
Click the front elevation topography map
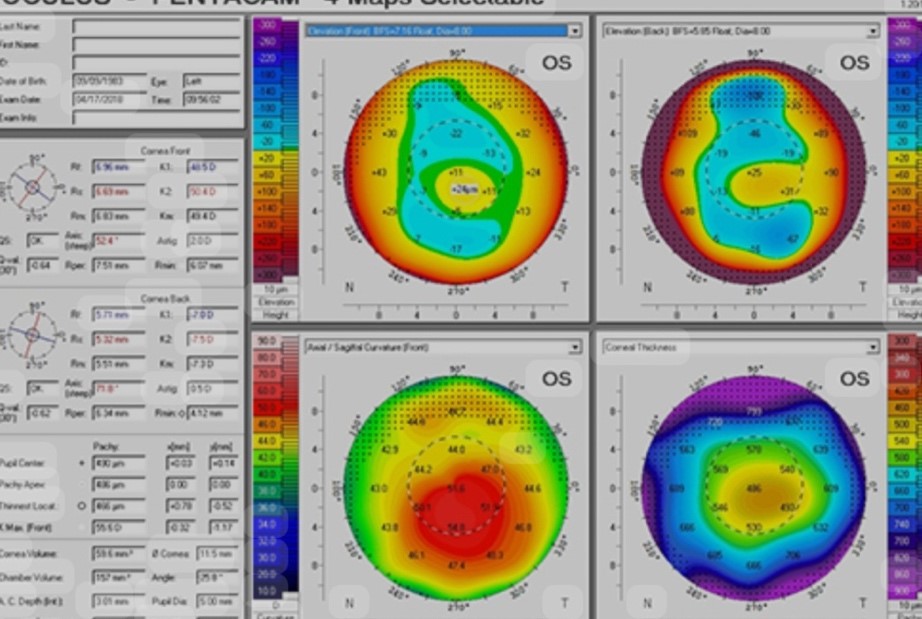coord(455,170)
